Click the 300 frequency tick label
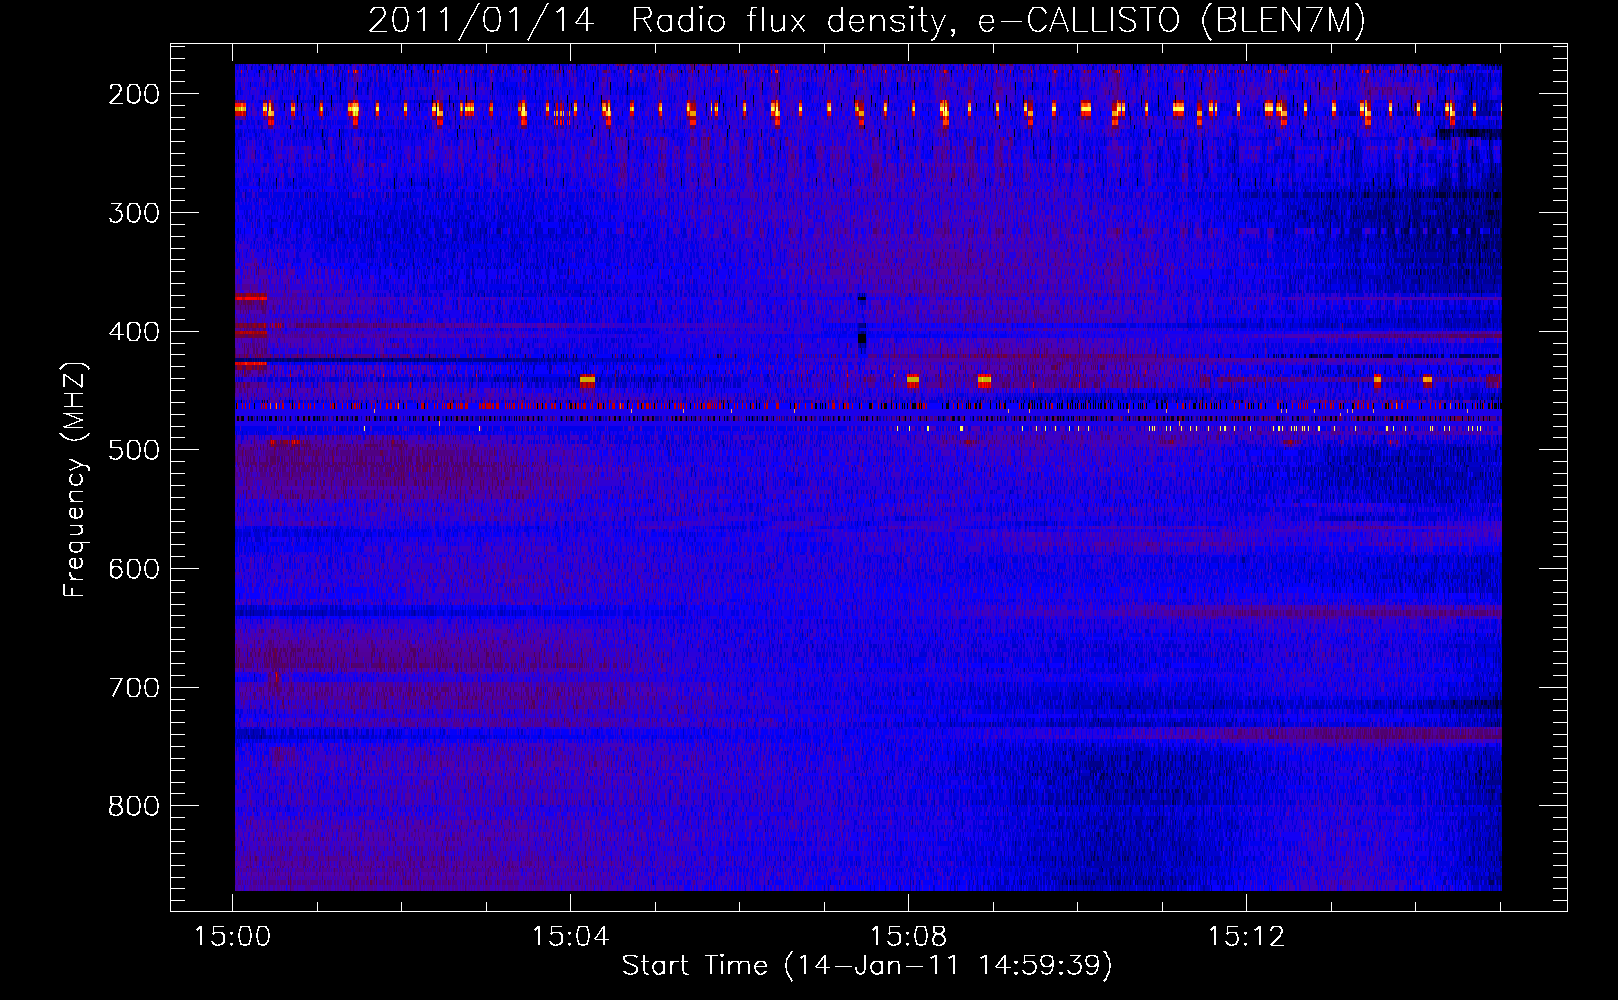The height and width of the screenshot is (1000, 1618). pos(134,213)
